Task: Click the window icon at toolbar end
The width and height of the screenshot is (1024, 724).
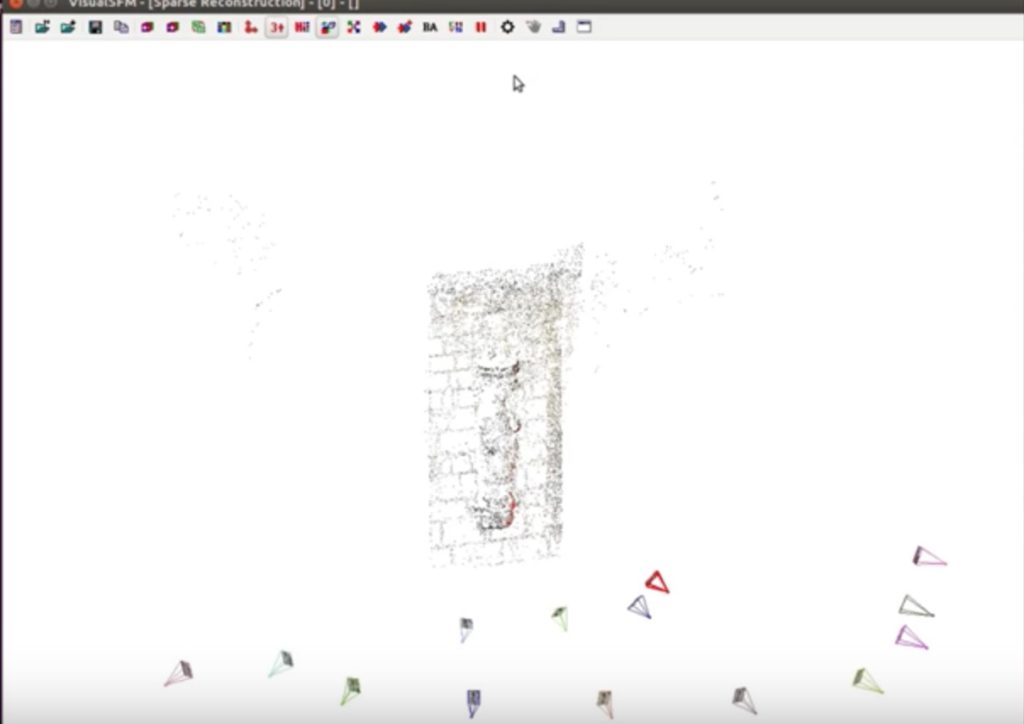Action: (584, 27)
